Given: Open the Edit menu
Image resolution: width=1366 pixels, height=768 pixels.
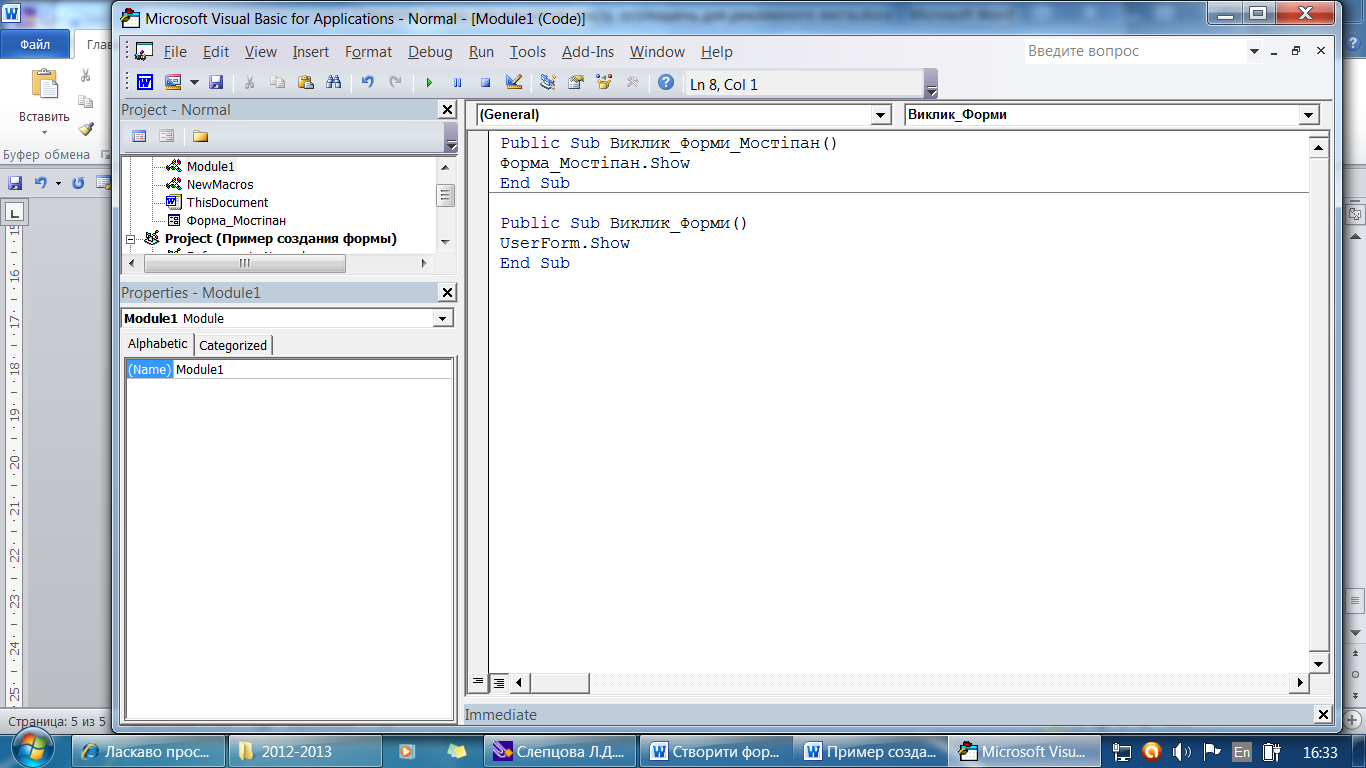Looking at the screenshot, I should [x=216, y=52].
